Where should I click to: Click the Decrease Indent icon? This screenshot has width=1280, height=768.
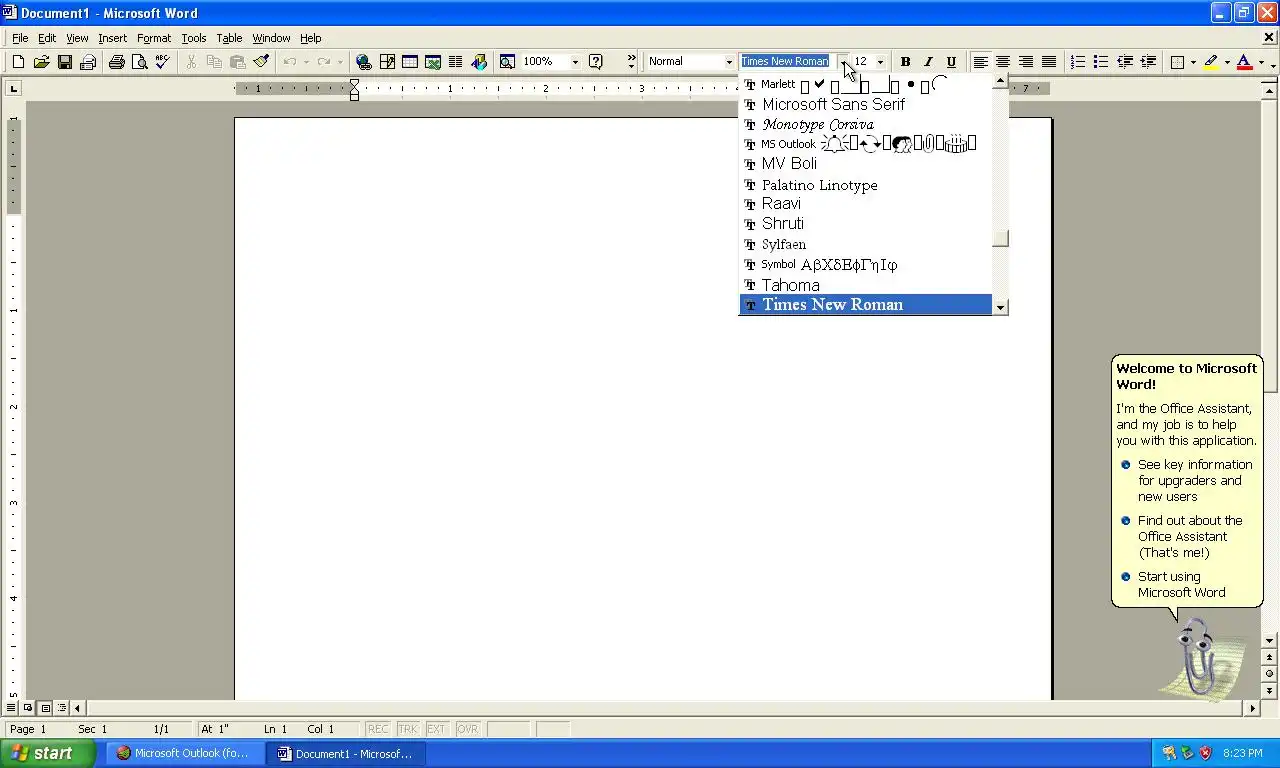(1125, 62)
